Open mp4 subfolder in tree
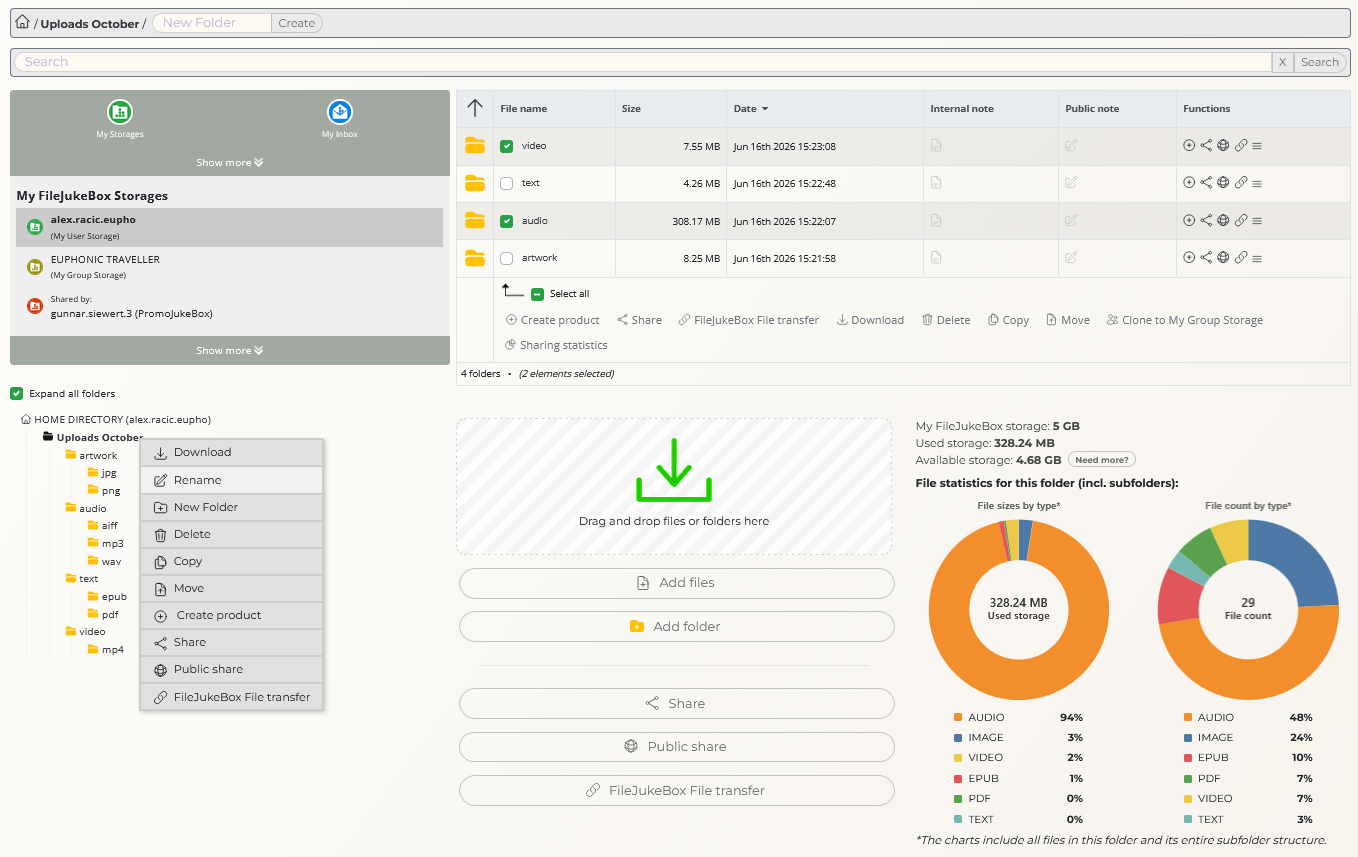 113,649
